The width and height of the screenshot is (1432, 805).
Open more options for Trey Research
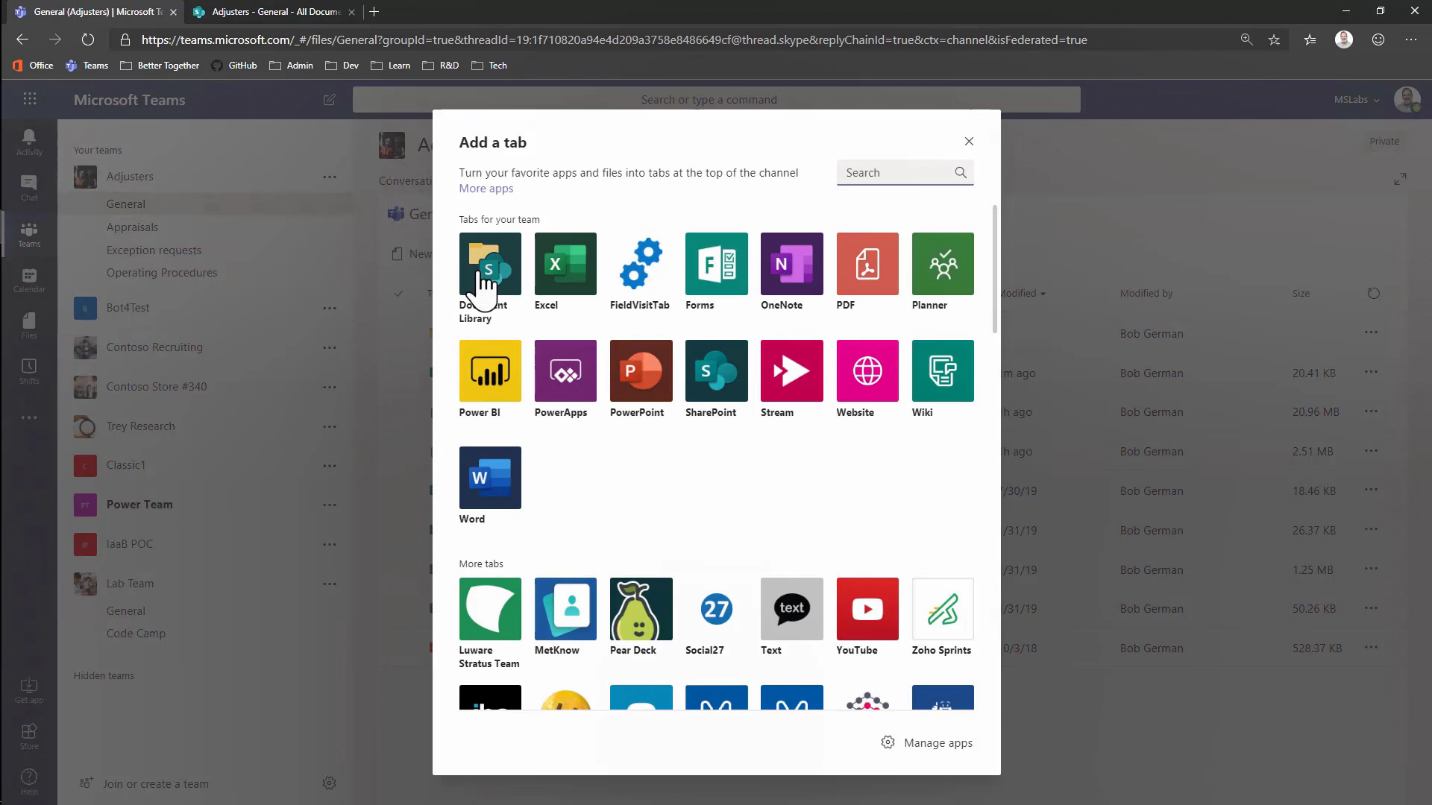pyautogui.click(x=330, y=426)
